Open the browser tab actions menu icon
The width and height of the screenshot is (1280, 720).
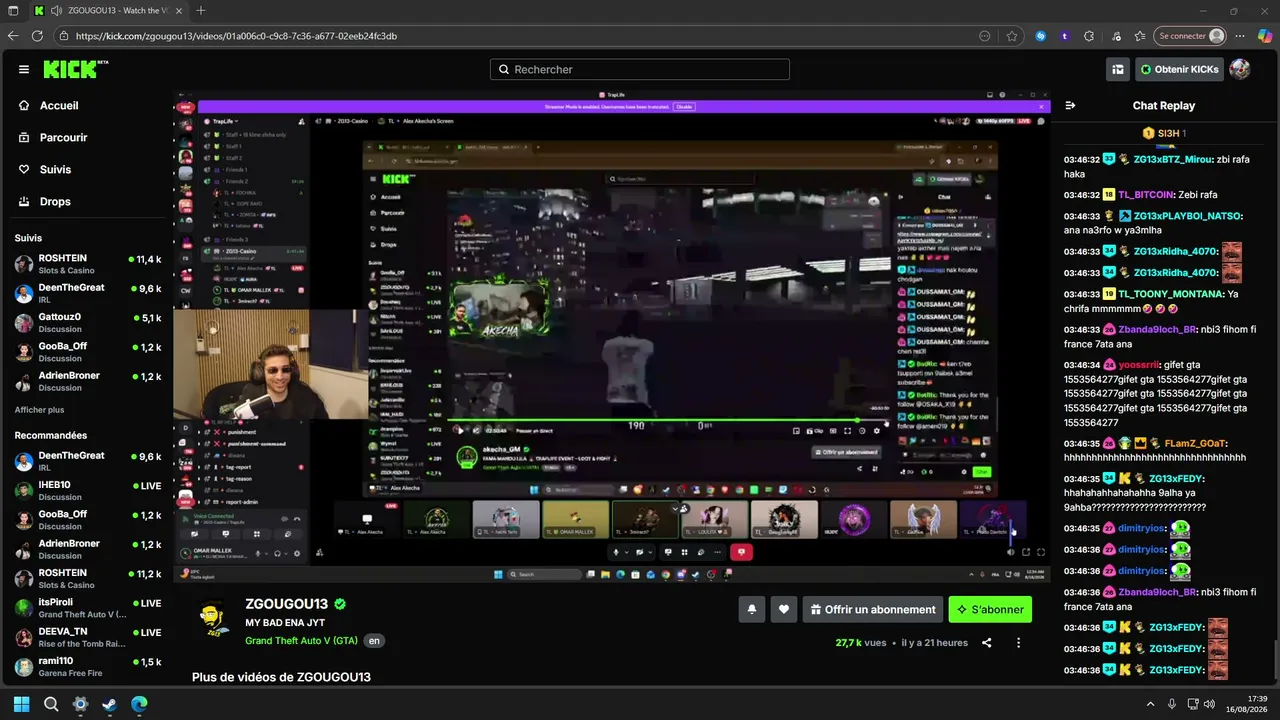[12, 10]
